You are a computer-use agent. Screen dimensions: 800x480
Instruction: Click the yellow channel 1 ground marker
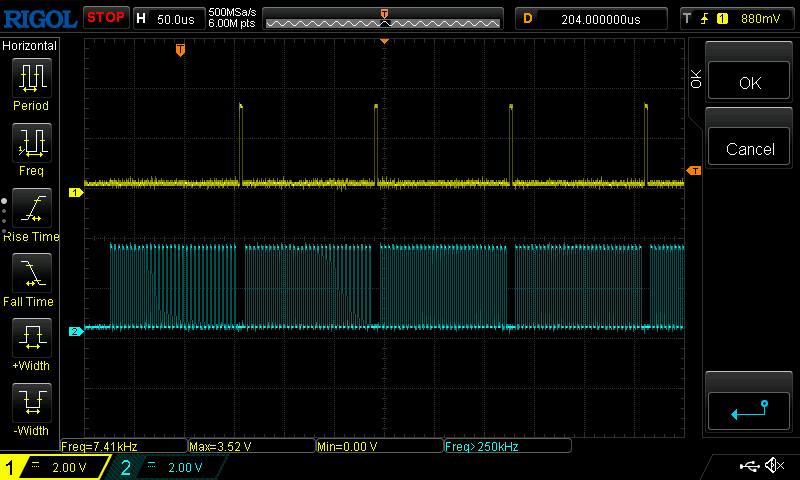76,192
